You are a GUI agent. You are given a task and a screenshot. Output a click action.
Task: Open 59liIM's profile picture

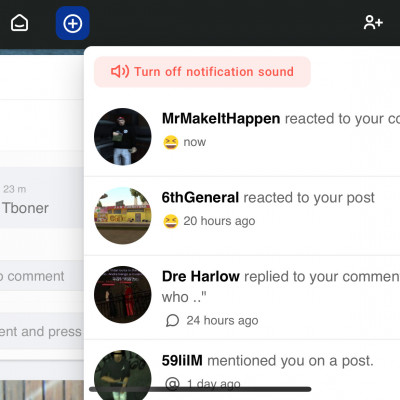click(x=123, y=375)
